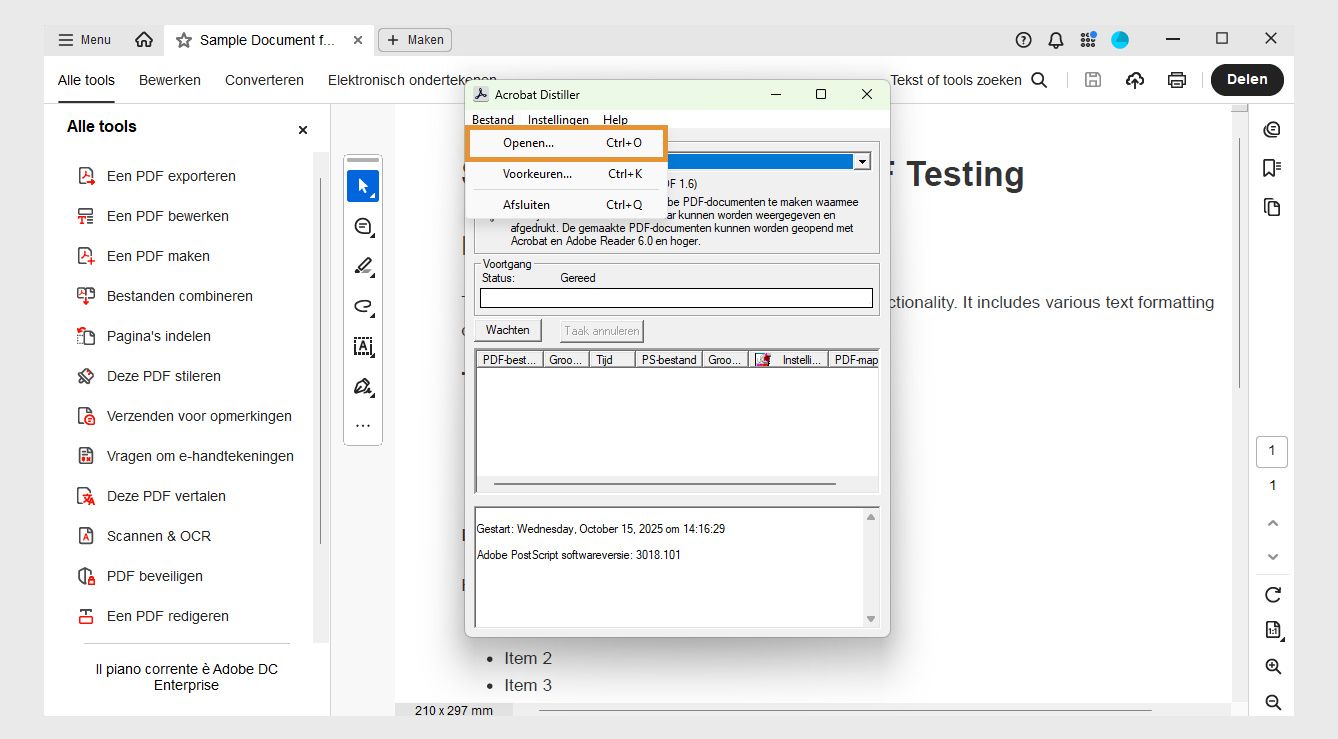Click the search magnifier icon
This screenshot has height=739, width=1338.
pyautogui.click(x=1039, y=80)
